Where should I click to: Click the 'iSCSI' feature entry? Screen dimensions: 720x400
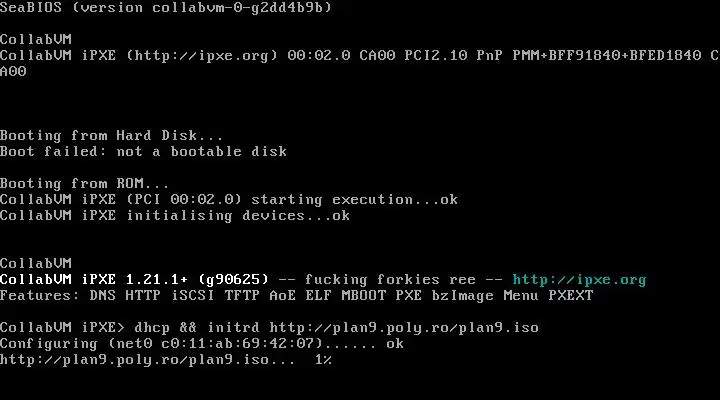click(x=192, y=295)
